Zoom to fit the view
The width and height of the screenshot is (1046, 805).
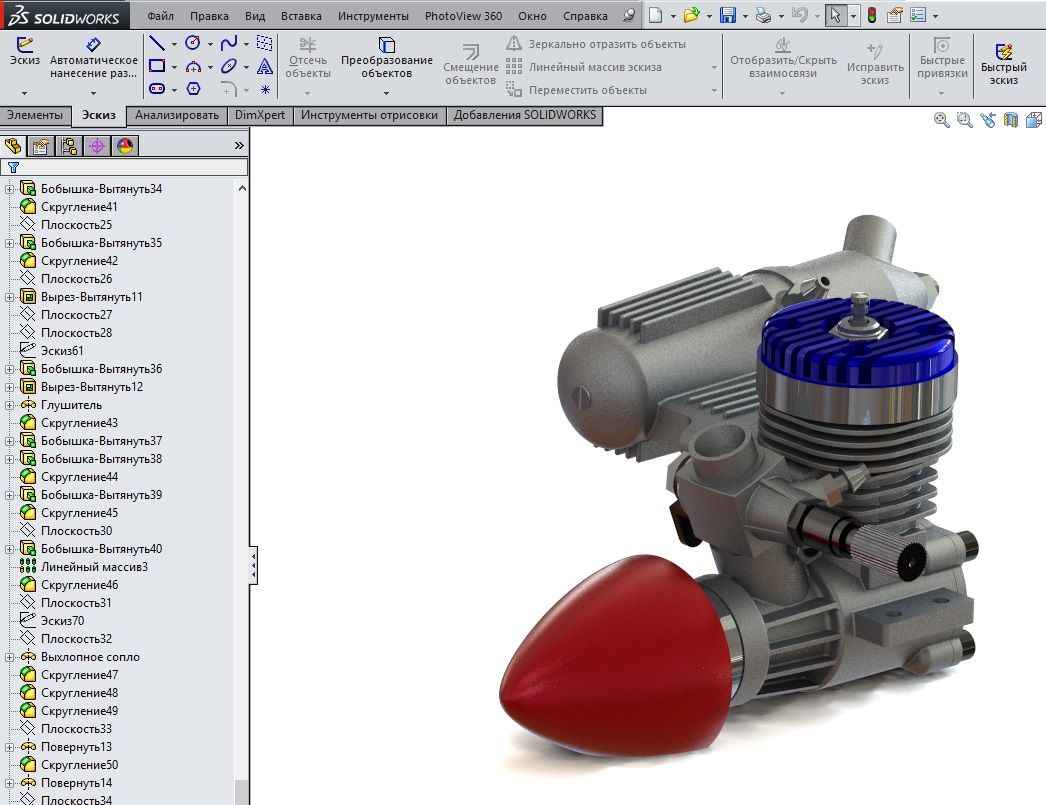tap(941, 120)
